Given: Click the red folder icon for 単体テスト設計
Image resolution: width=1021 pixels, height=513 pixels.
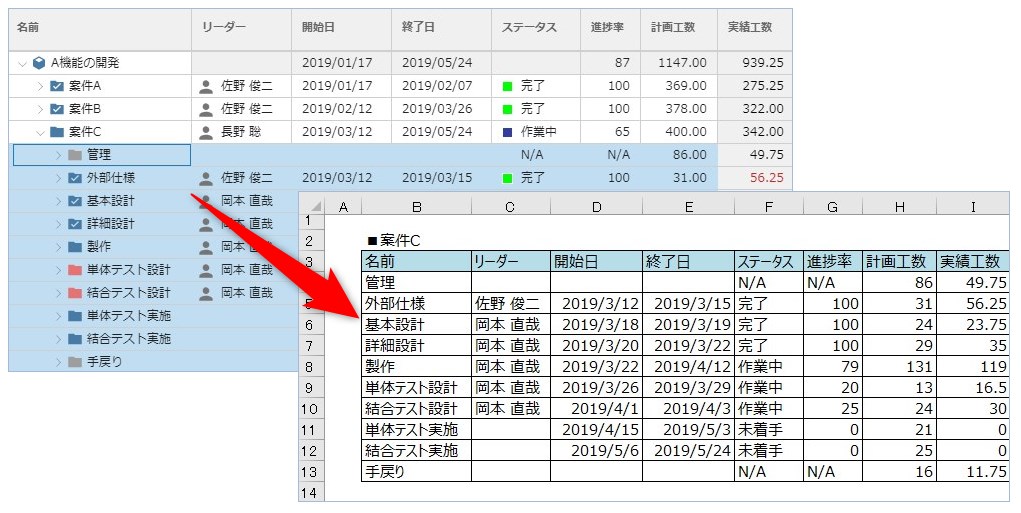Looking at the screenshot, I should point(75,270).
